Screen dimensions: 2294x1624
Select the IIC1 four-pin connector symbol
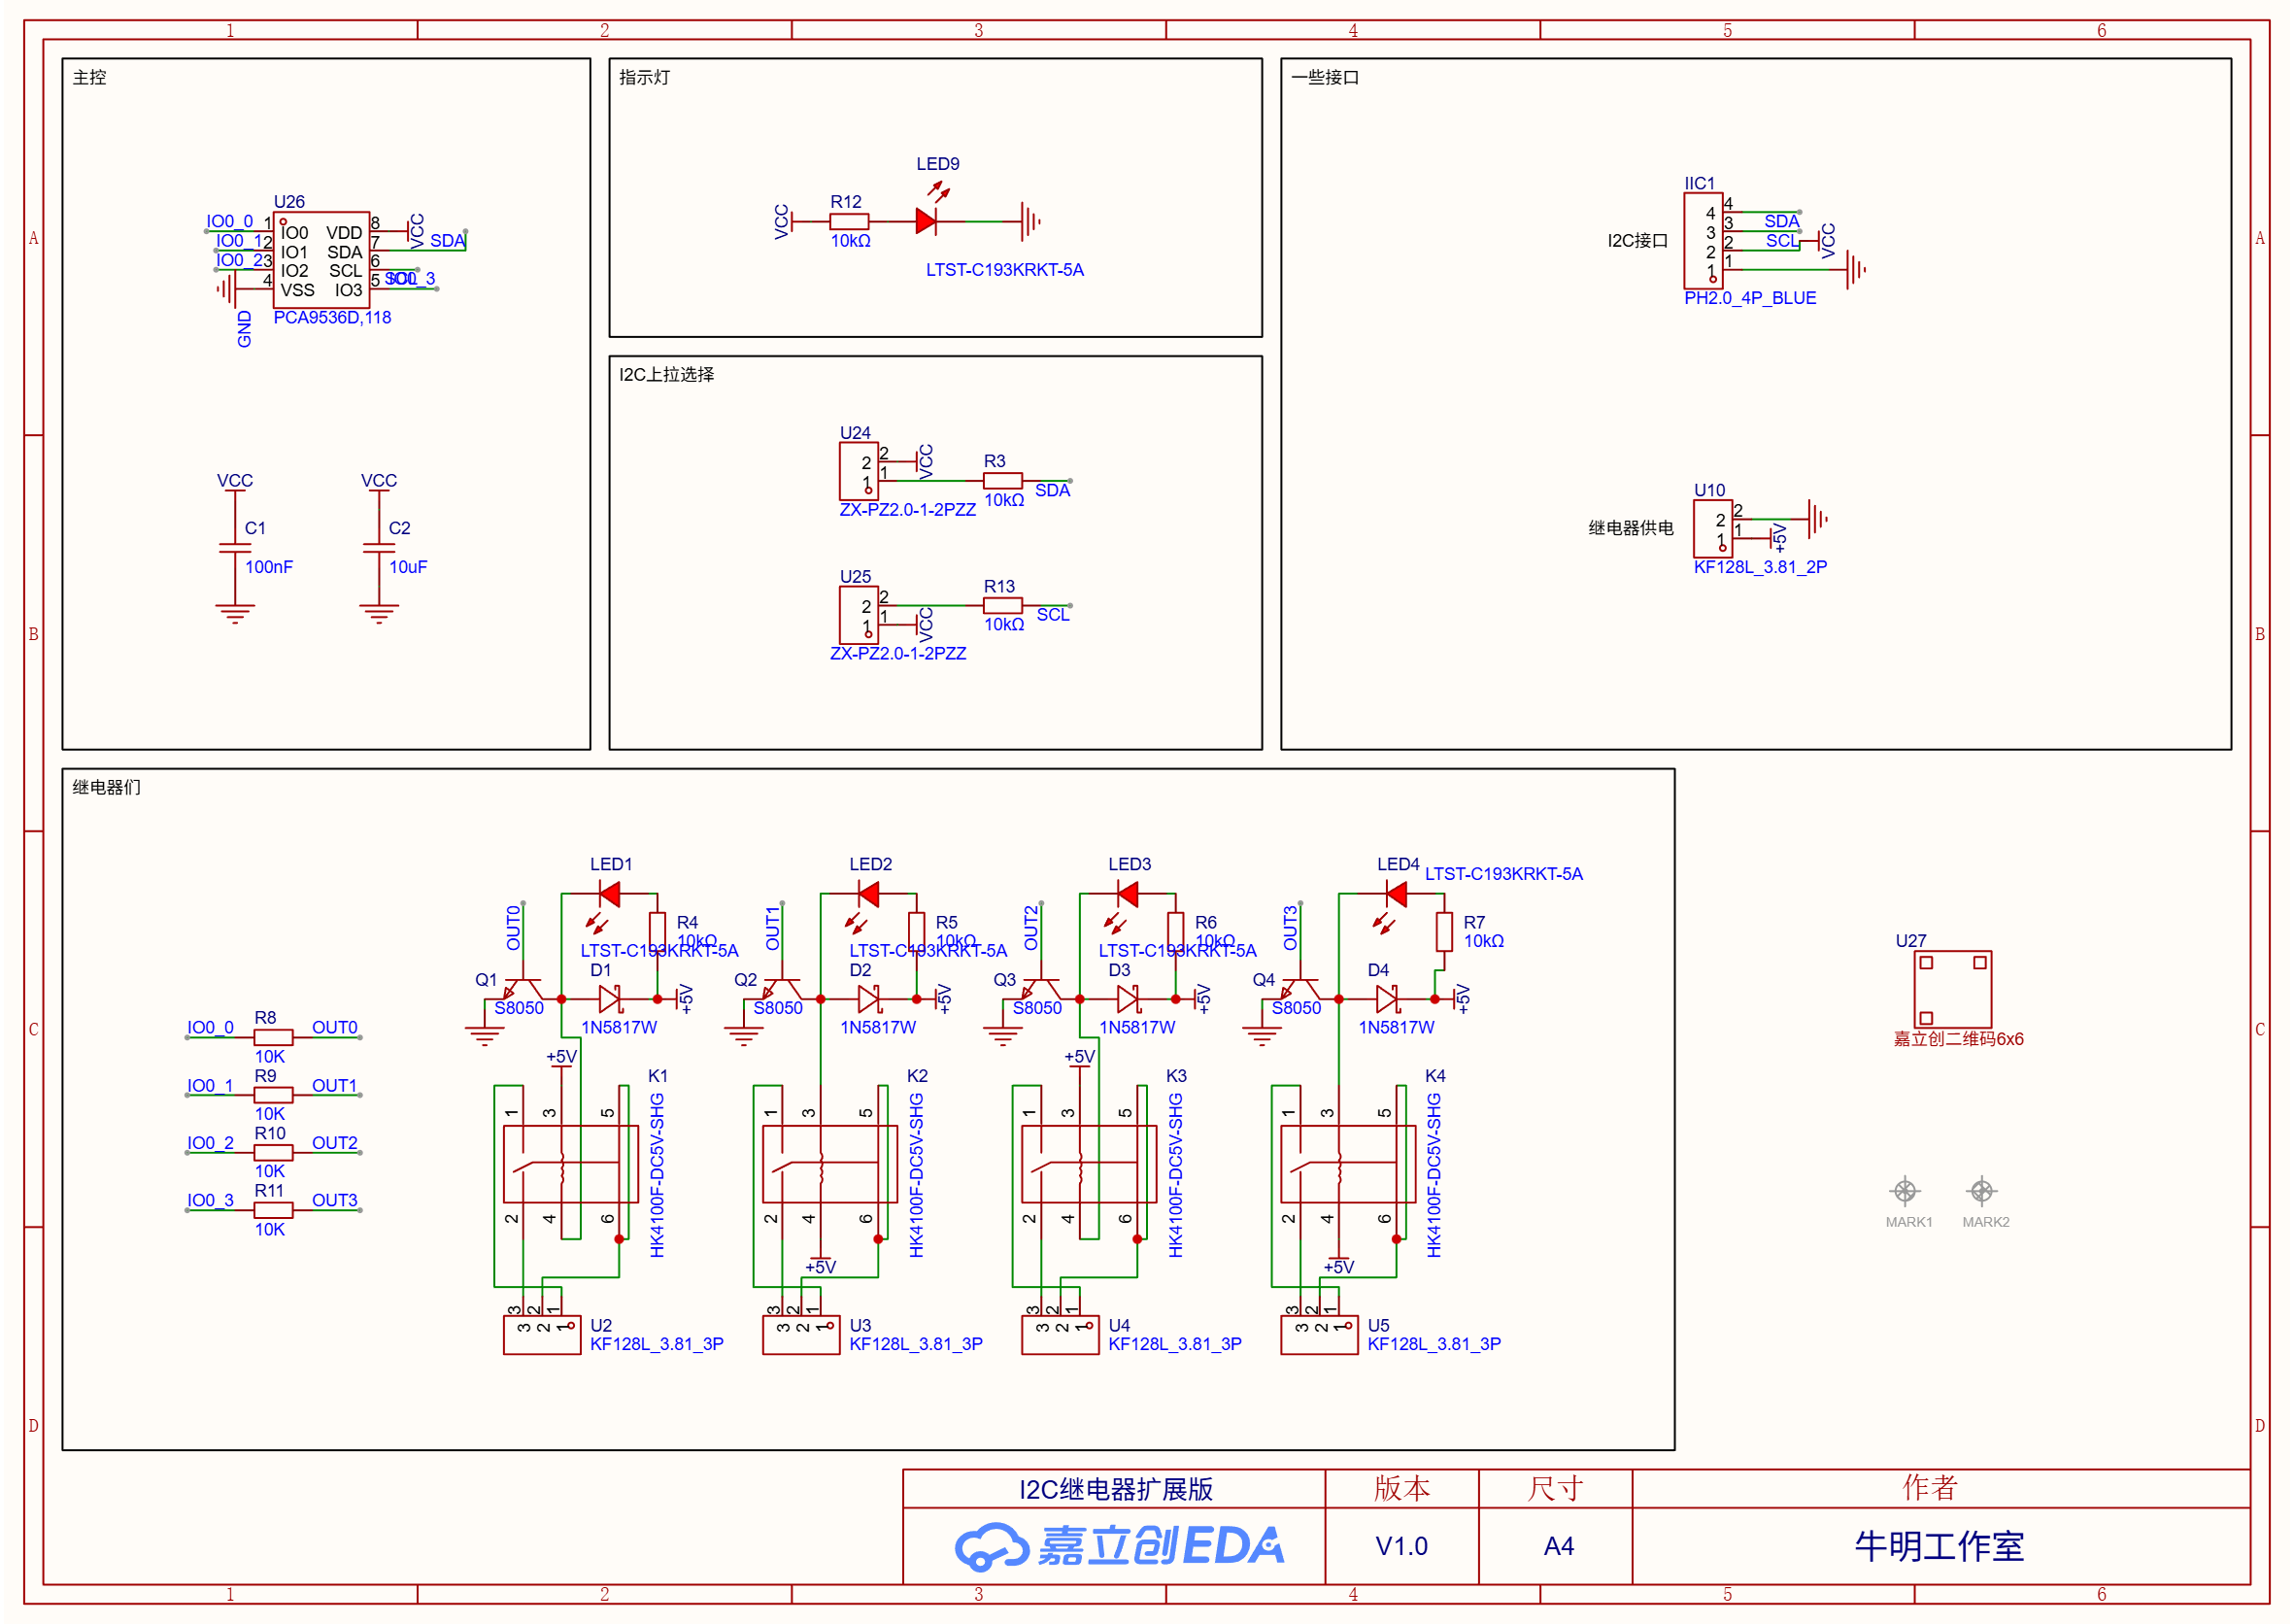click(1702, 241)
